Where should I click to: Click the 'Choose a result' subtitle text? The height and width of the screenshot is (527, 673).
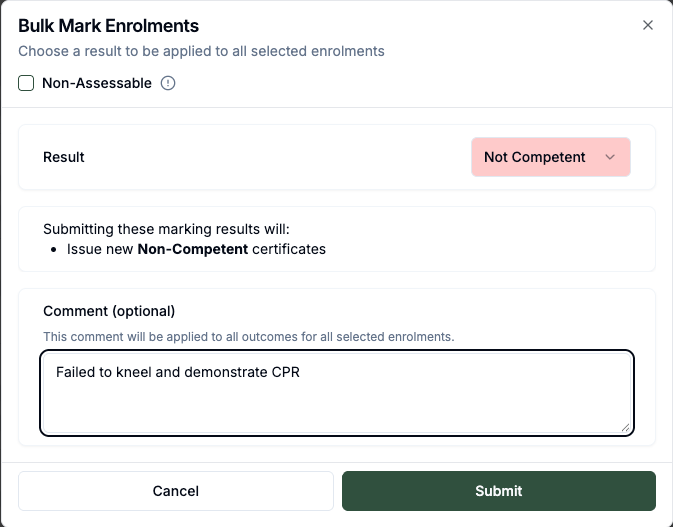tap(201, 51)
